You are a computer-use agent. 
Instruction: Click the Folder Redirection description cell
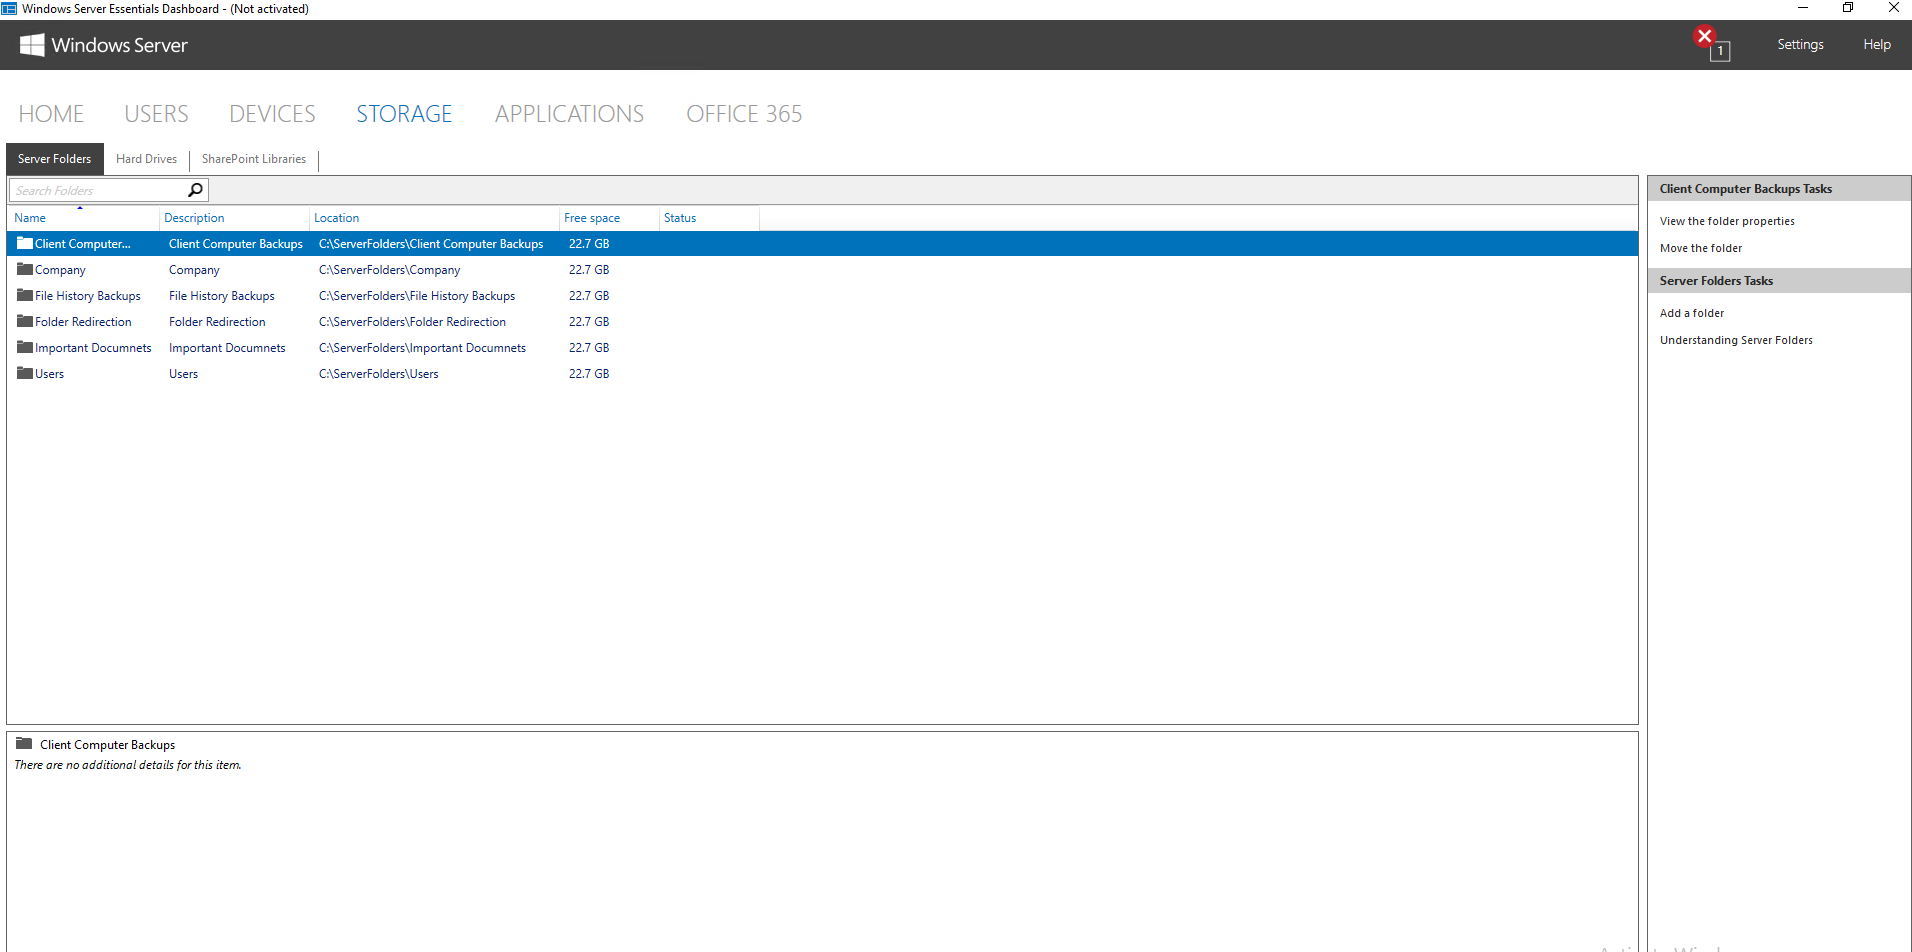tap(217, 322)
